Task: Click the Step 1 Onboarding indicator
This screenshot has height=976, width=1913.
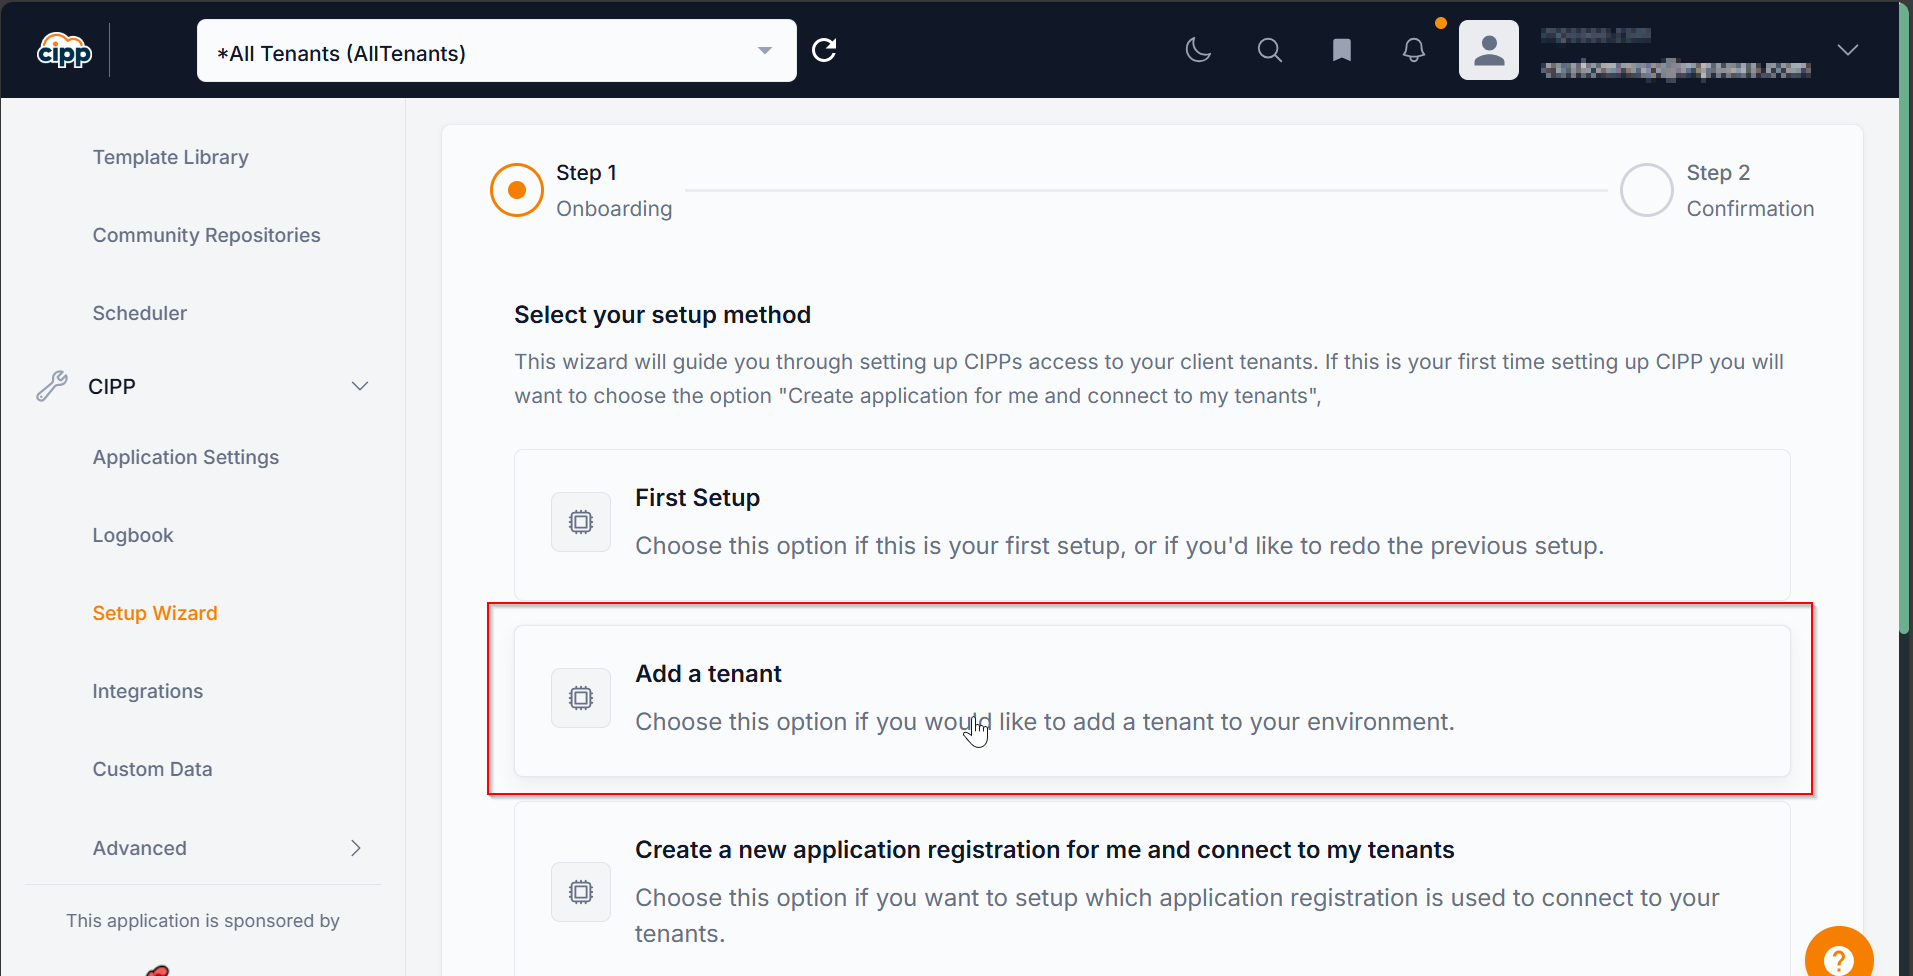Action: pos(517,190)
